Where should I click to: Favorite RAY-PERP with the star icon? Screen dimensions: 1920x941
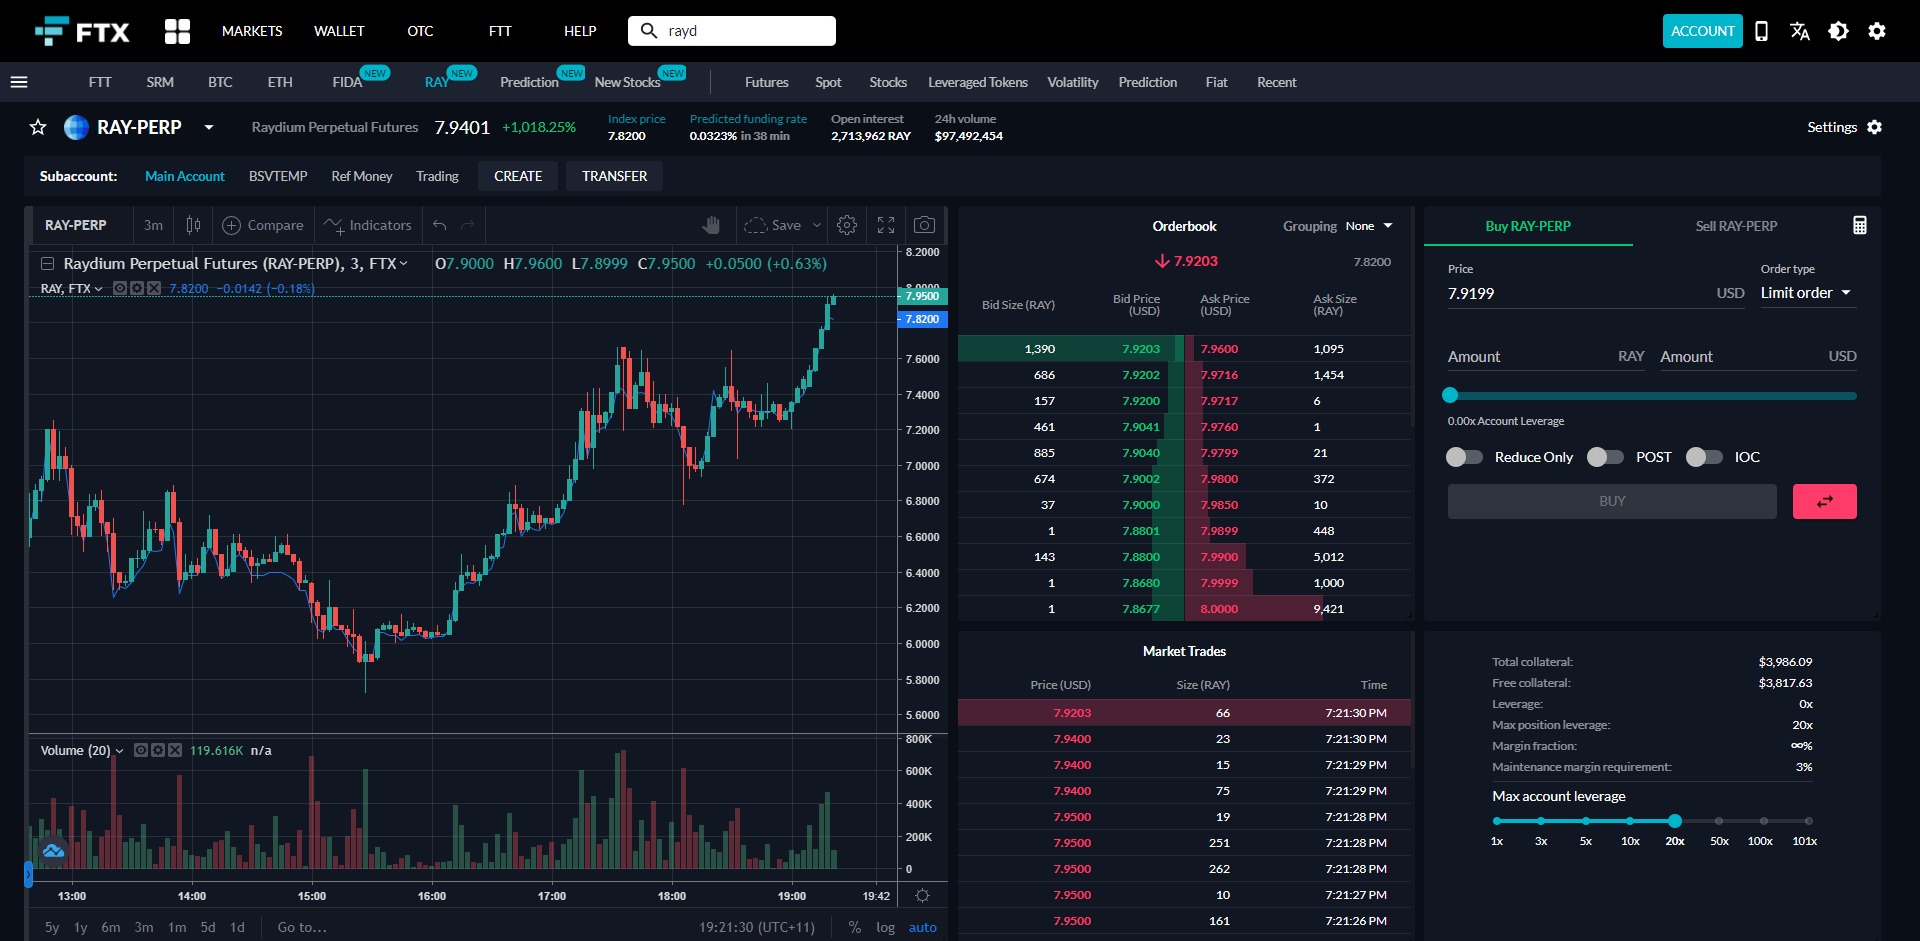37,127
